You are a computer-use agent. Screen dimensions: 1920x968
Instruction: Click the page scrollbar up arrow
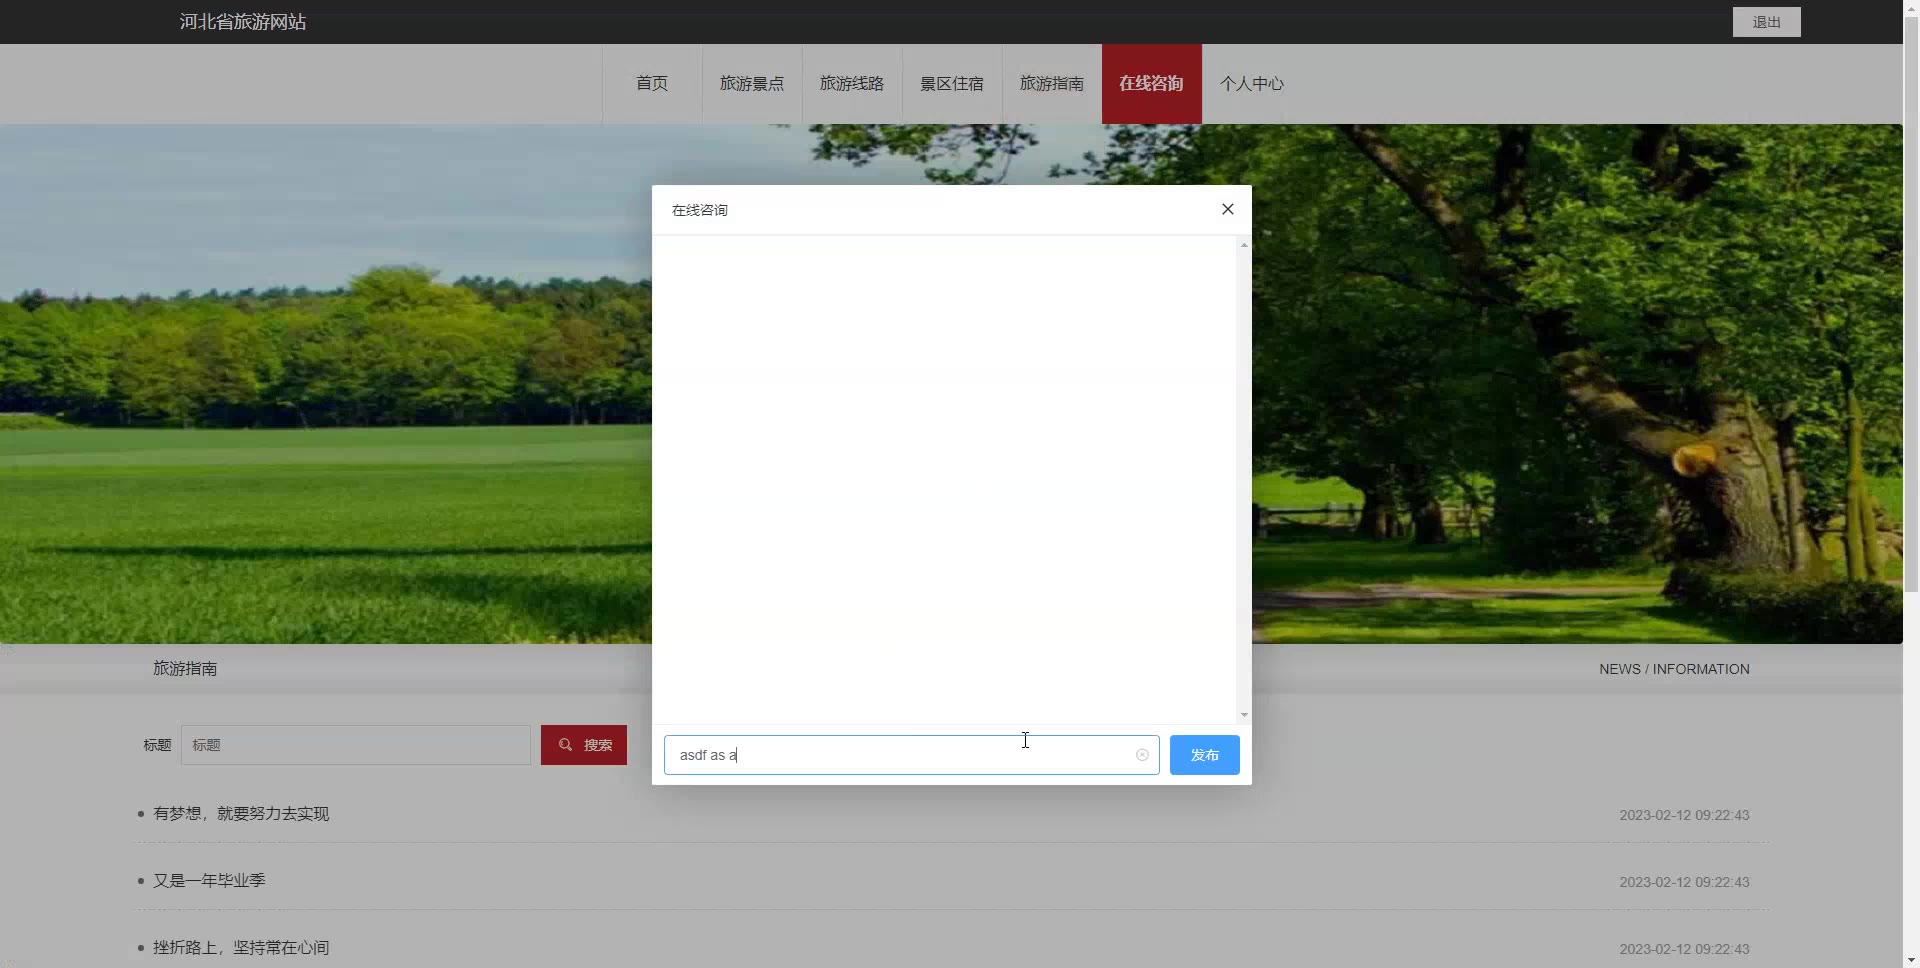[x=1912, y=8]
